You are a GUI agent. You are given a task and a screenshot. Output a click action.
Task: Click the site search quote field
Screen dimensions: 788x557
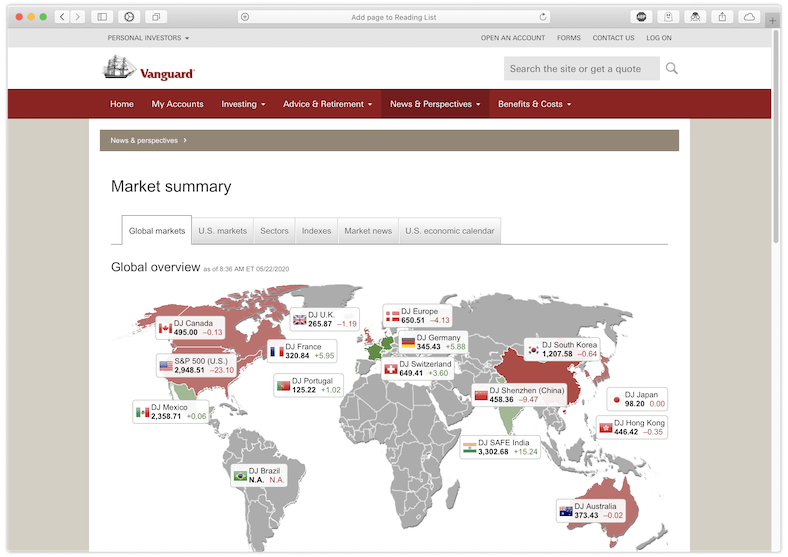pos(581,68)
